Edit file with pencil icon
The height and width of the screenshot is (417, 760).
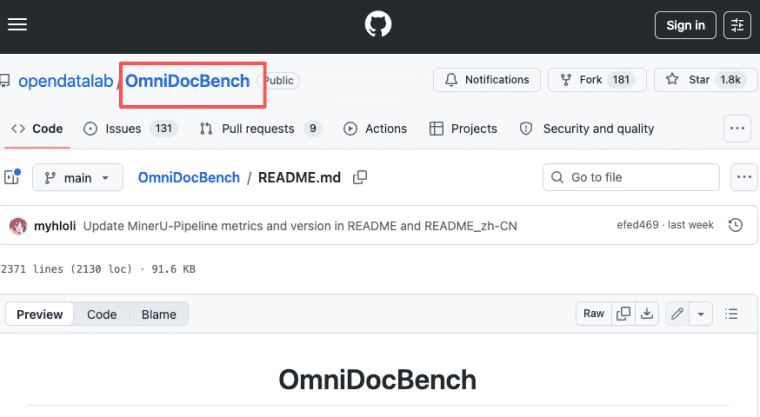click(677, 314)
